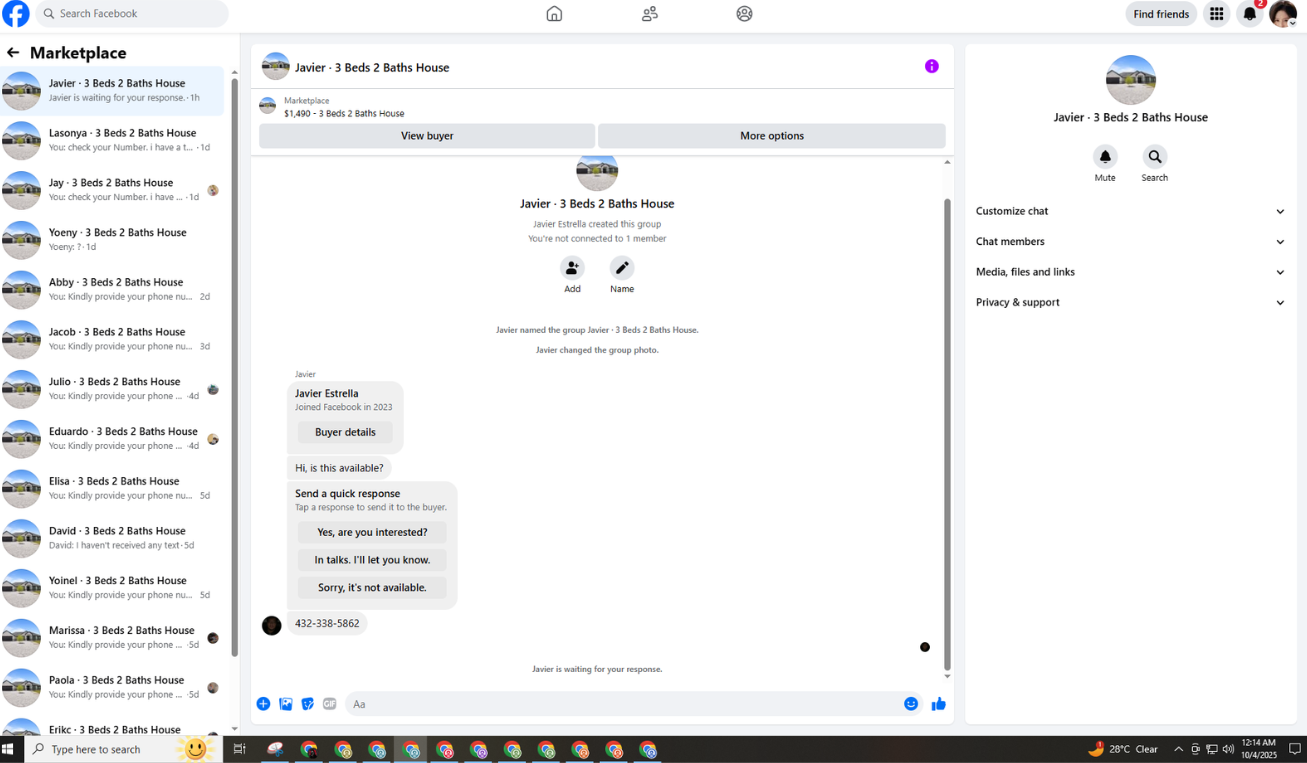
Task: Click the chat messages scrollbar
Action: [x=948, y=435]
